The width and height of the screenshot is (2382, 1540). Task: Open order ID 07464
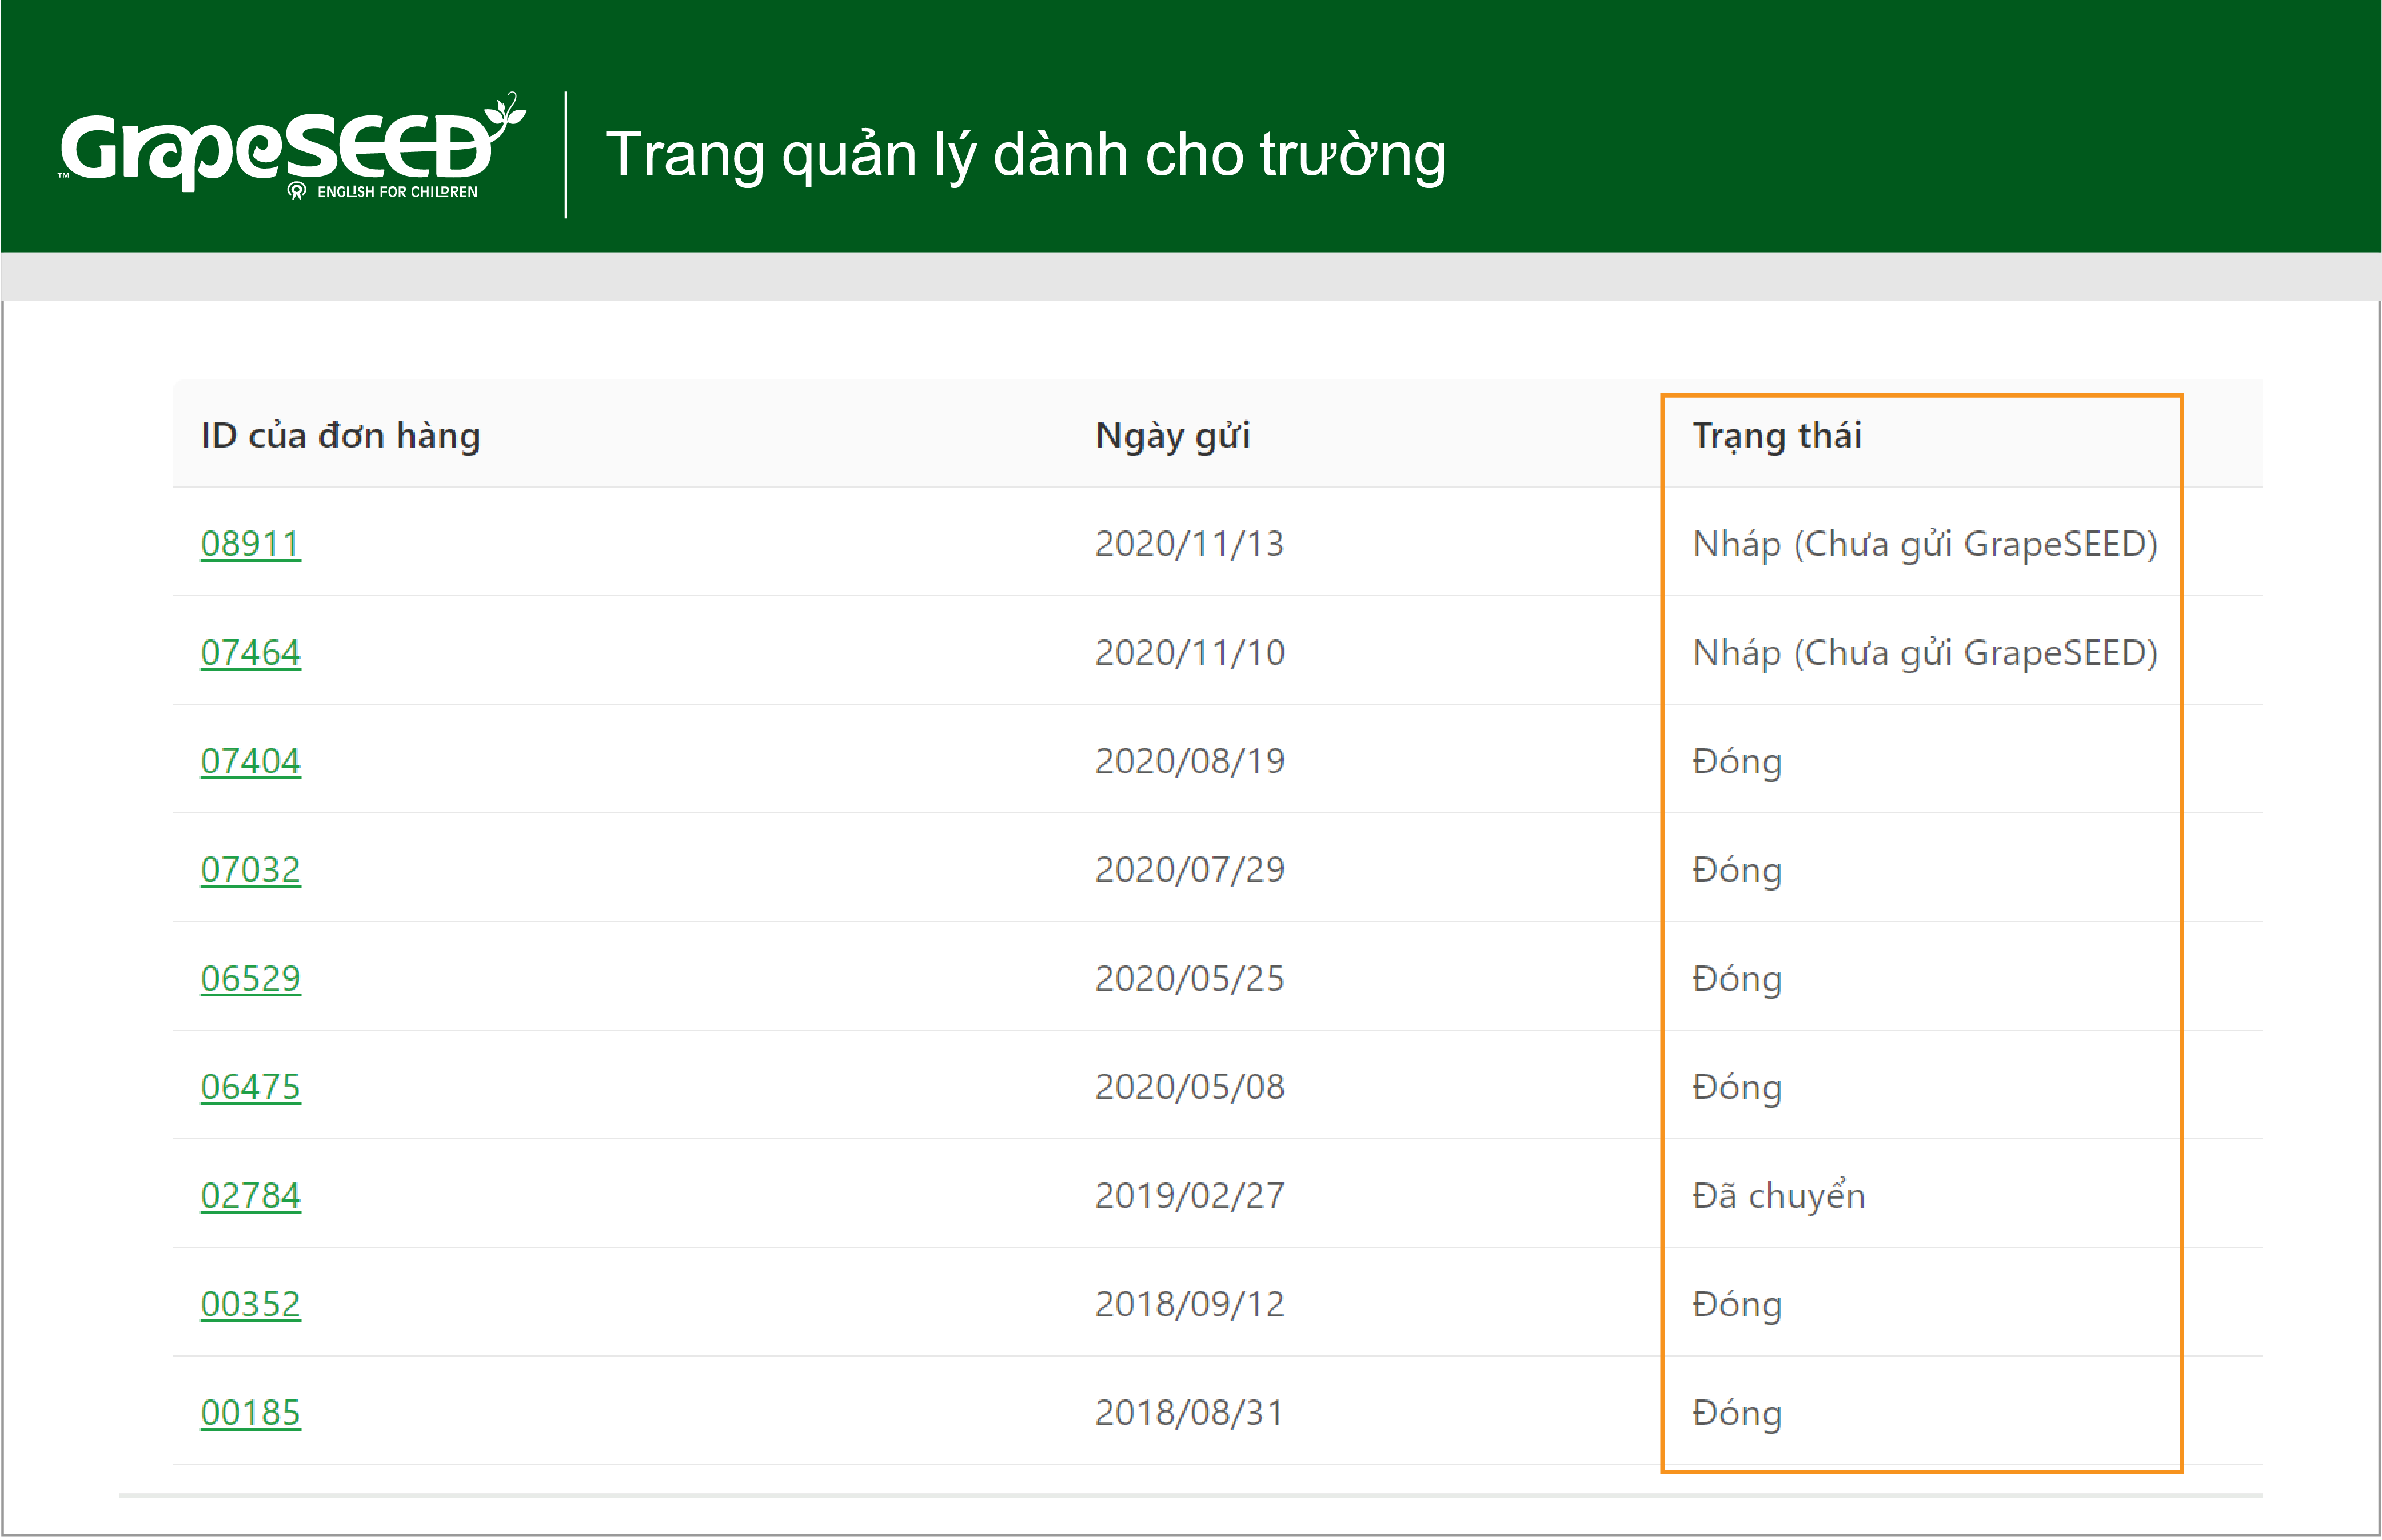point(250,653)
